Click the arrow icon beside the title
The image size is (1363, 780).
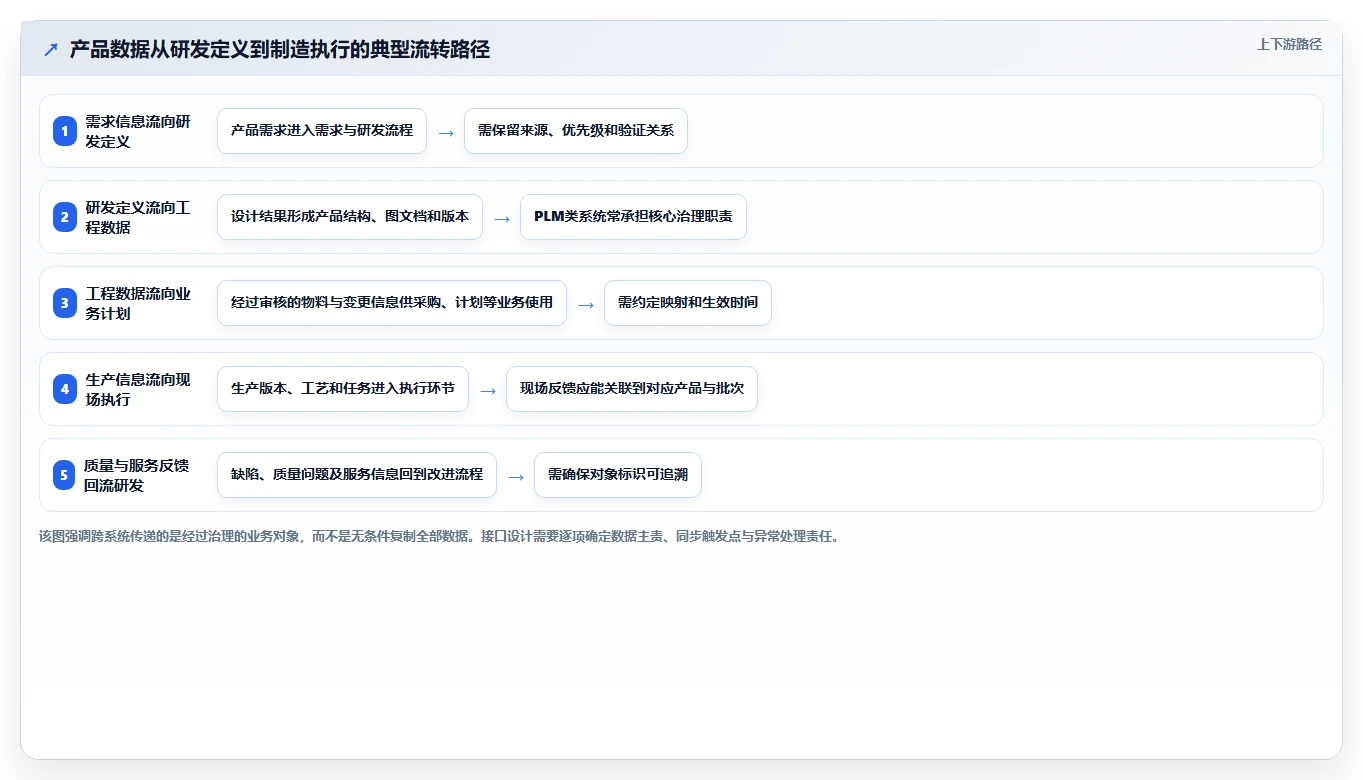pos(51,50)
